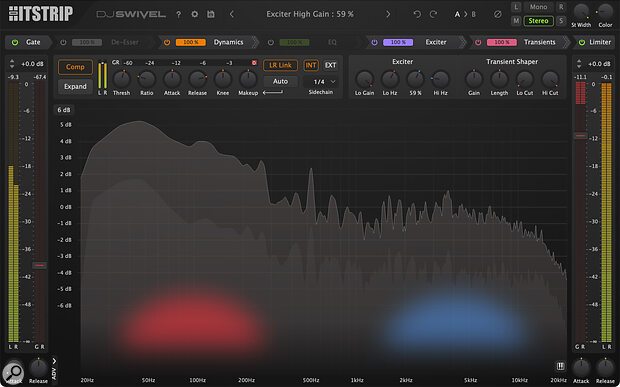Click the Exciter Lo Hz knob
620x387 pixels.
click(390, 79)
